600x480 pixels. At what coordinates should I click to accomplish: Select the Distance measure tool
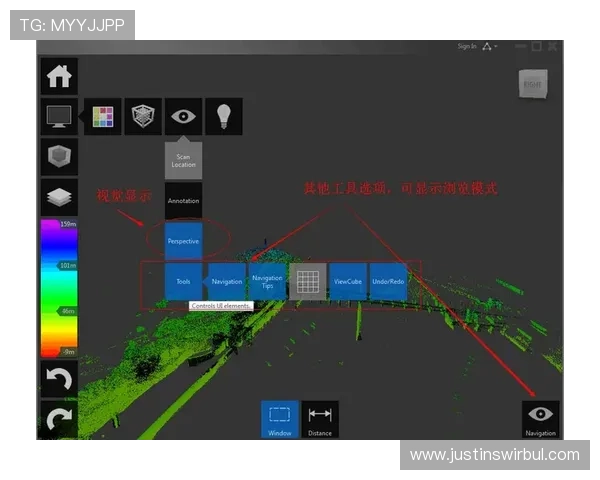320,419
